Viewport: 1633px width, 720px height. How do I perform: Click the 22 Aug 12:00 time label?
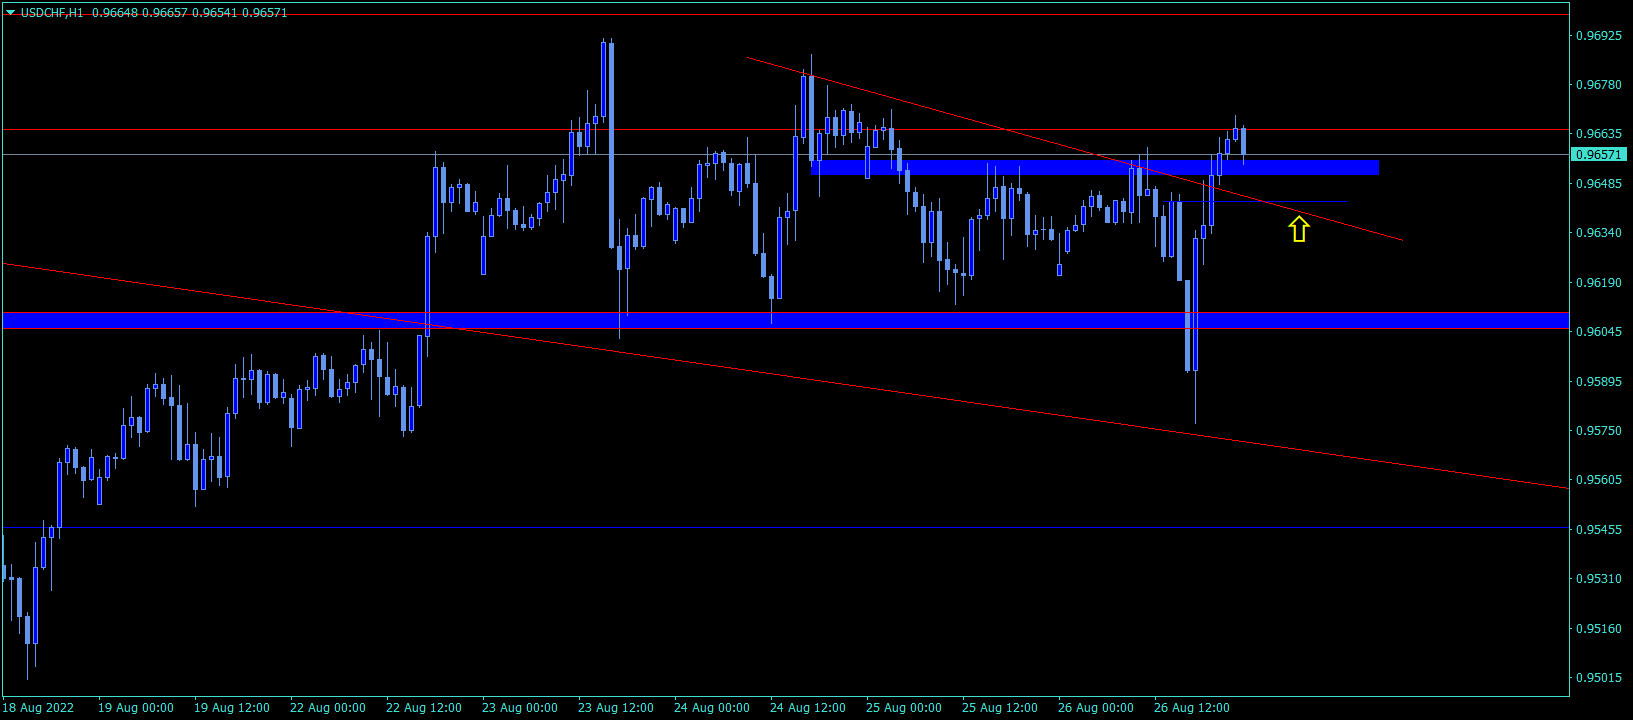click(424, 708)
